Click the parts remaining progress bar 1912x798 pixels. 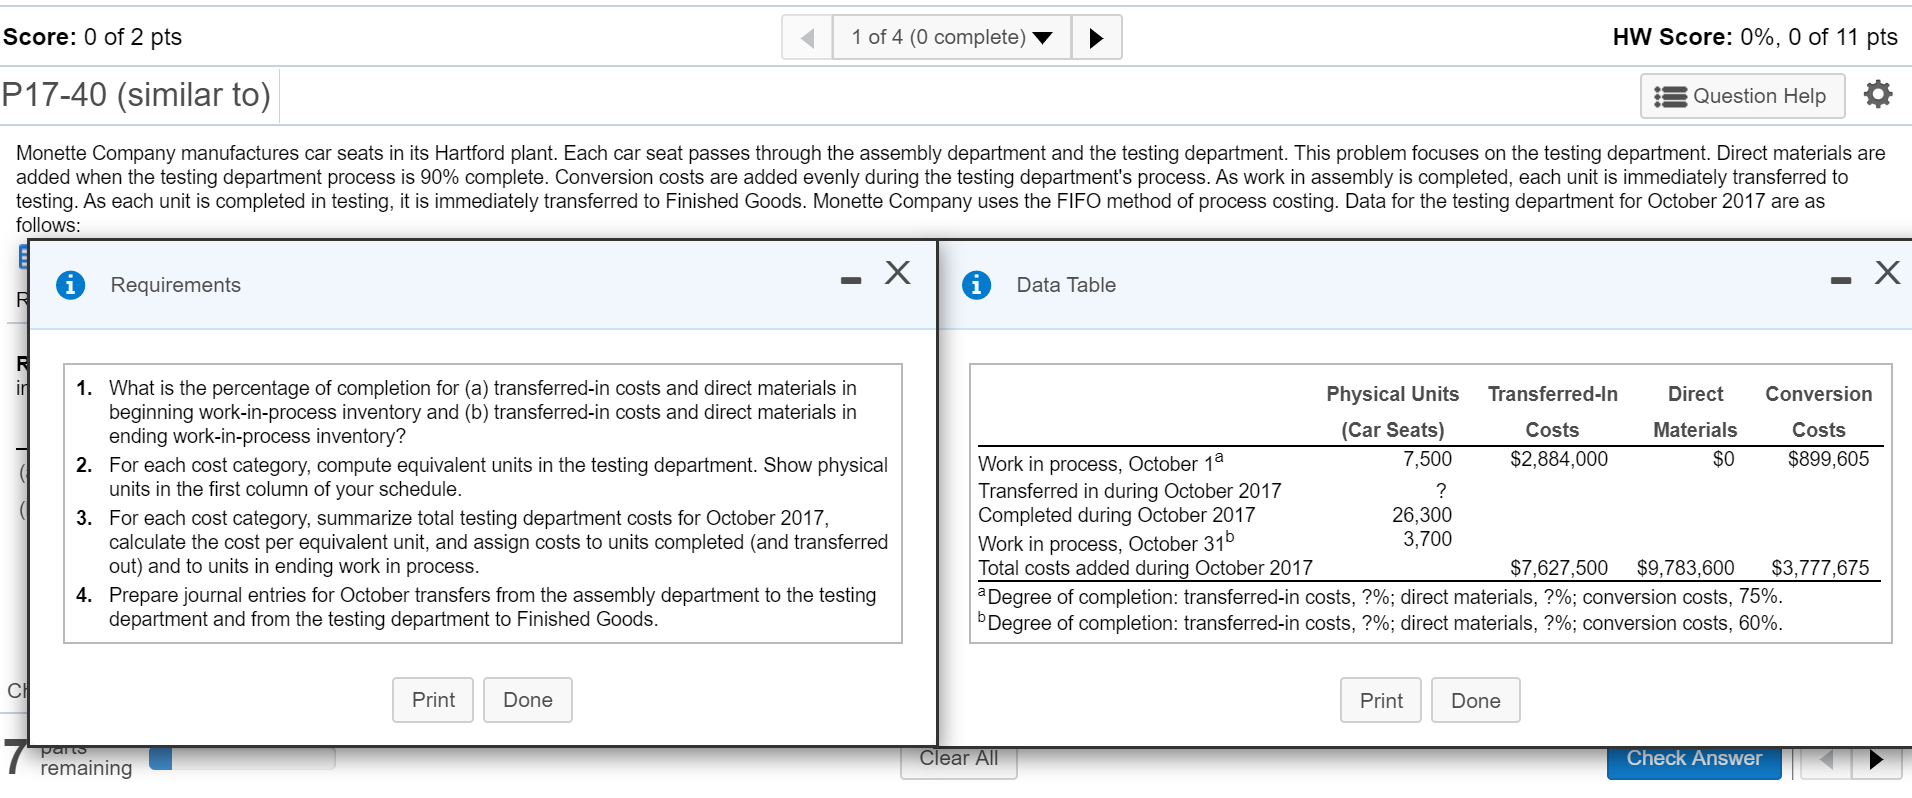[242, 759]
